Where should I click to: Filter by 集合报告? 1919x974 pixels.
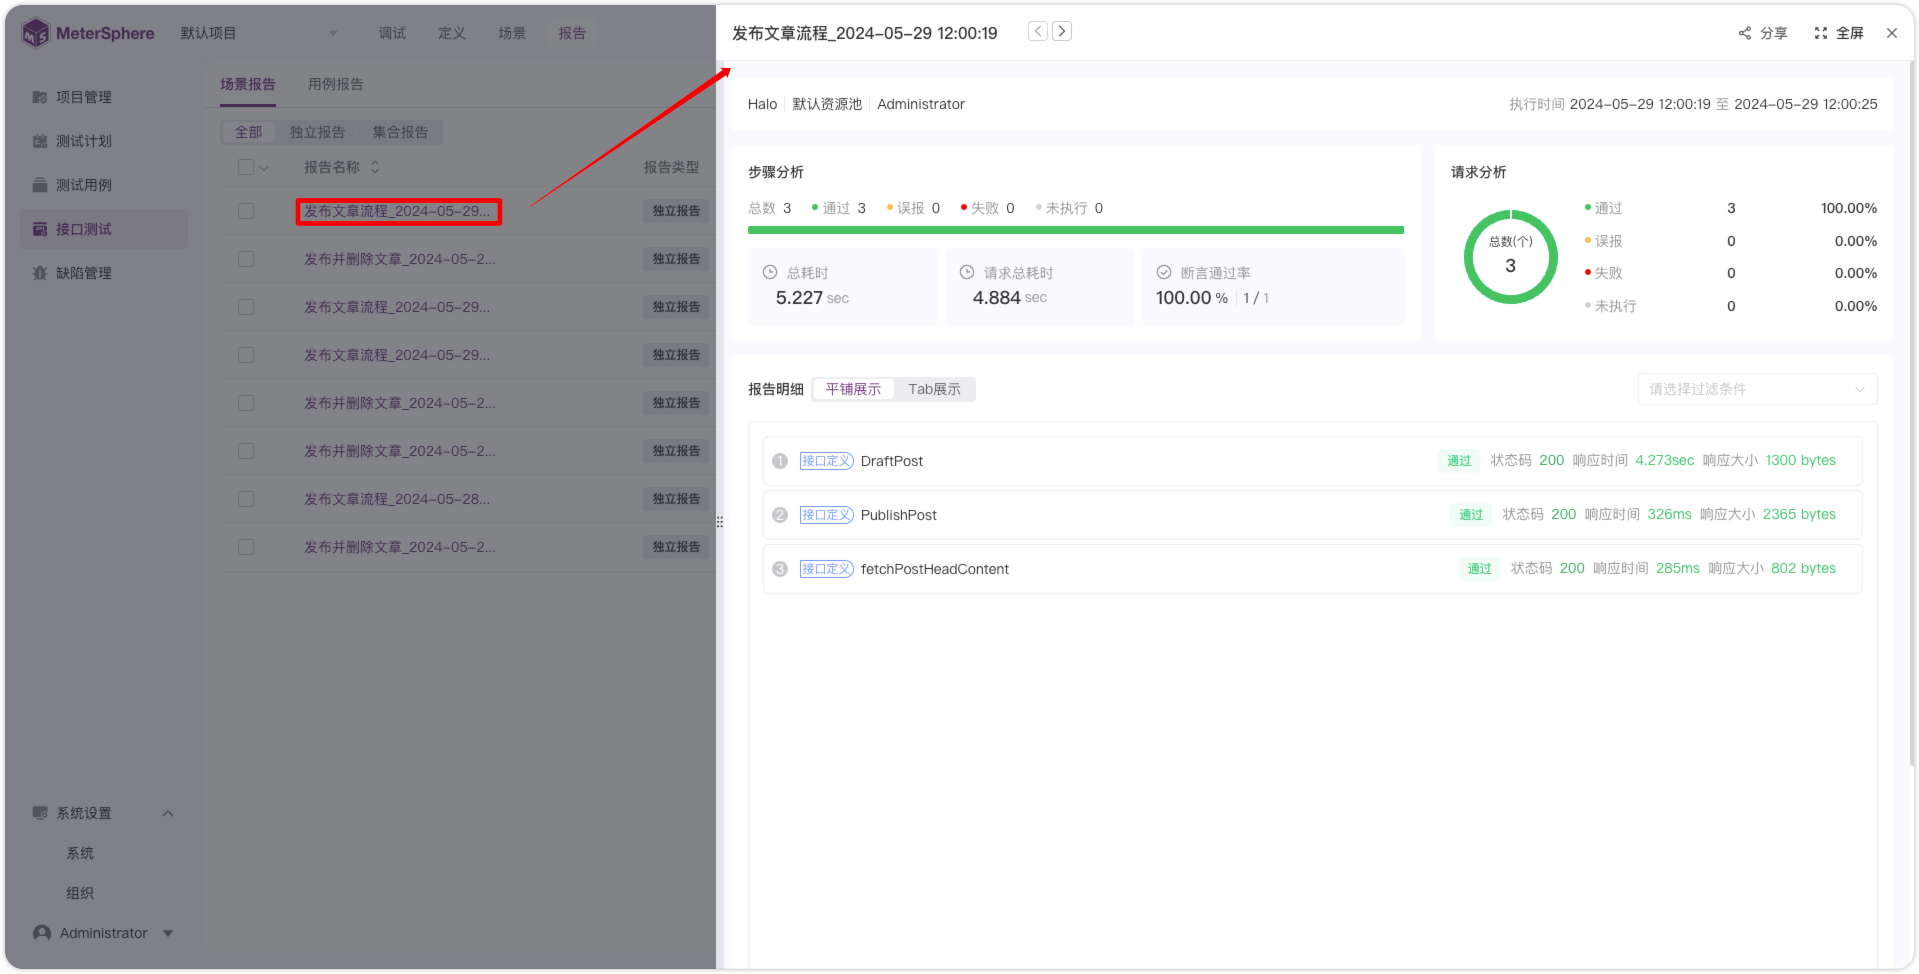point(400,132)
